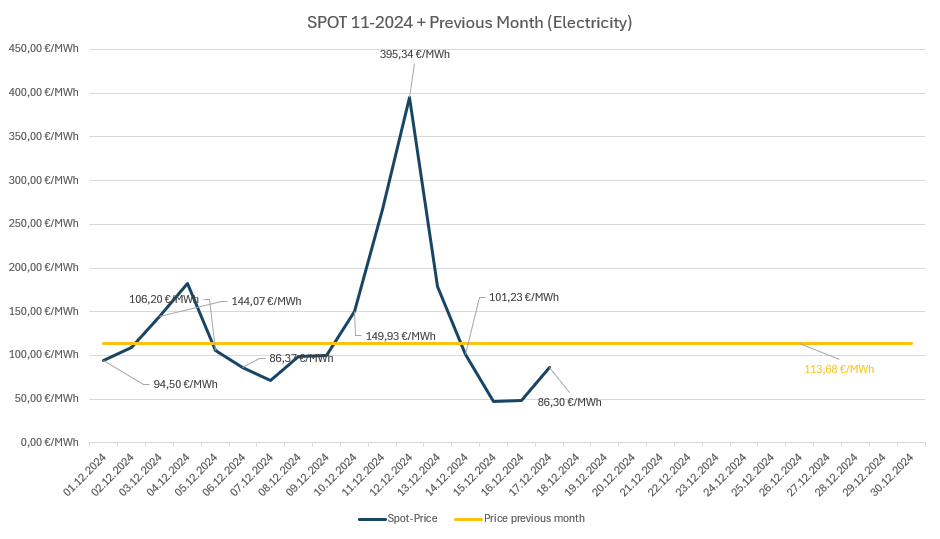This screenshot has height=539, width=940.
Task: Click the 450,00 €/MWh y-axis label
Action: (43, 48)
